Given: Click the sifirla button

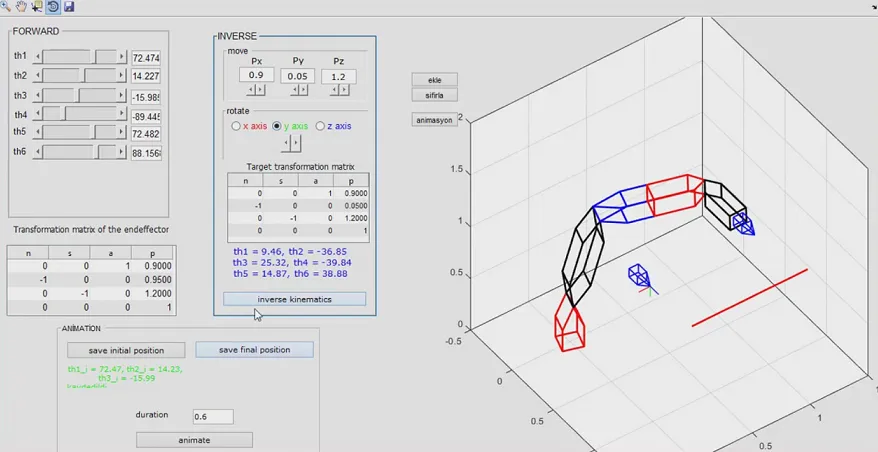Looking at the screenshot, I should (x=435, y=95).
